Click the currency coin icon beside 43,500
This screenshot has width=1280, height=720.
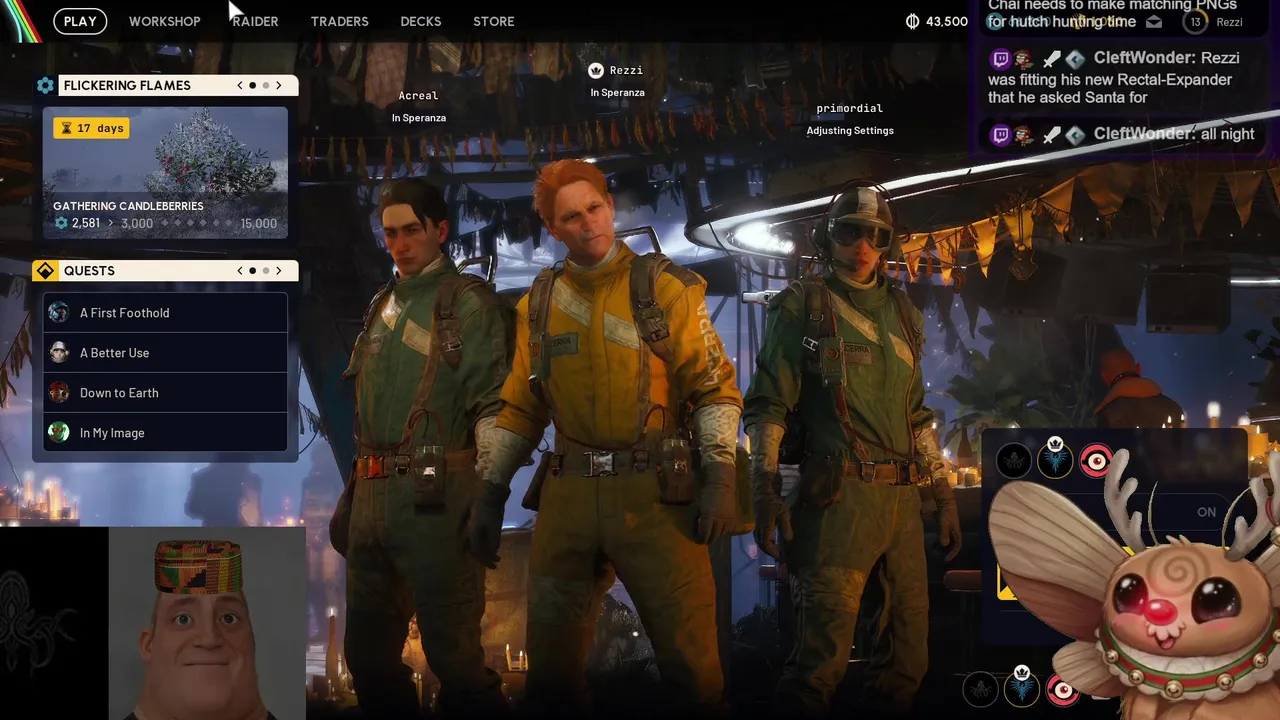(x=912, y=21)
